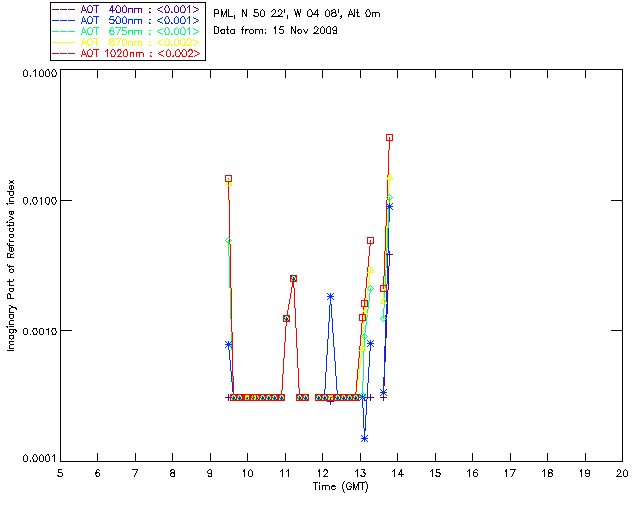
Task: Click the purple dashed line sample in legend
Action: [x=64, y=9]
